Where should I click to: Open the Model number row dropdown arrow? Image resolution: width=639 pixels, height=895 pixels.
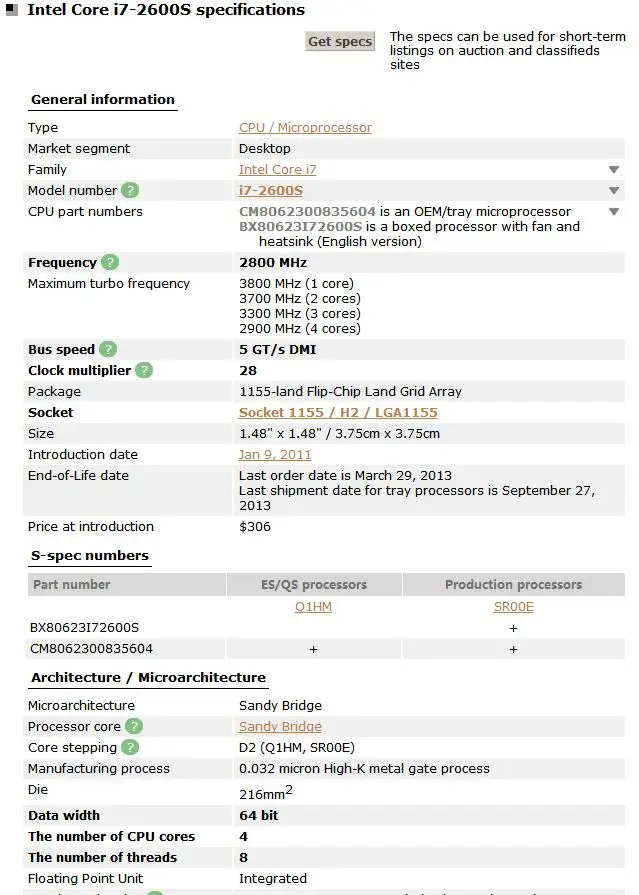tap(613, 191)
